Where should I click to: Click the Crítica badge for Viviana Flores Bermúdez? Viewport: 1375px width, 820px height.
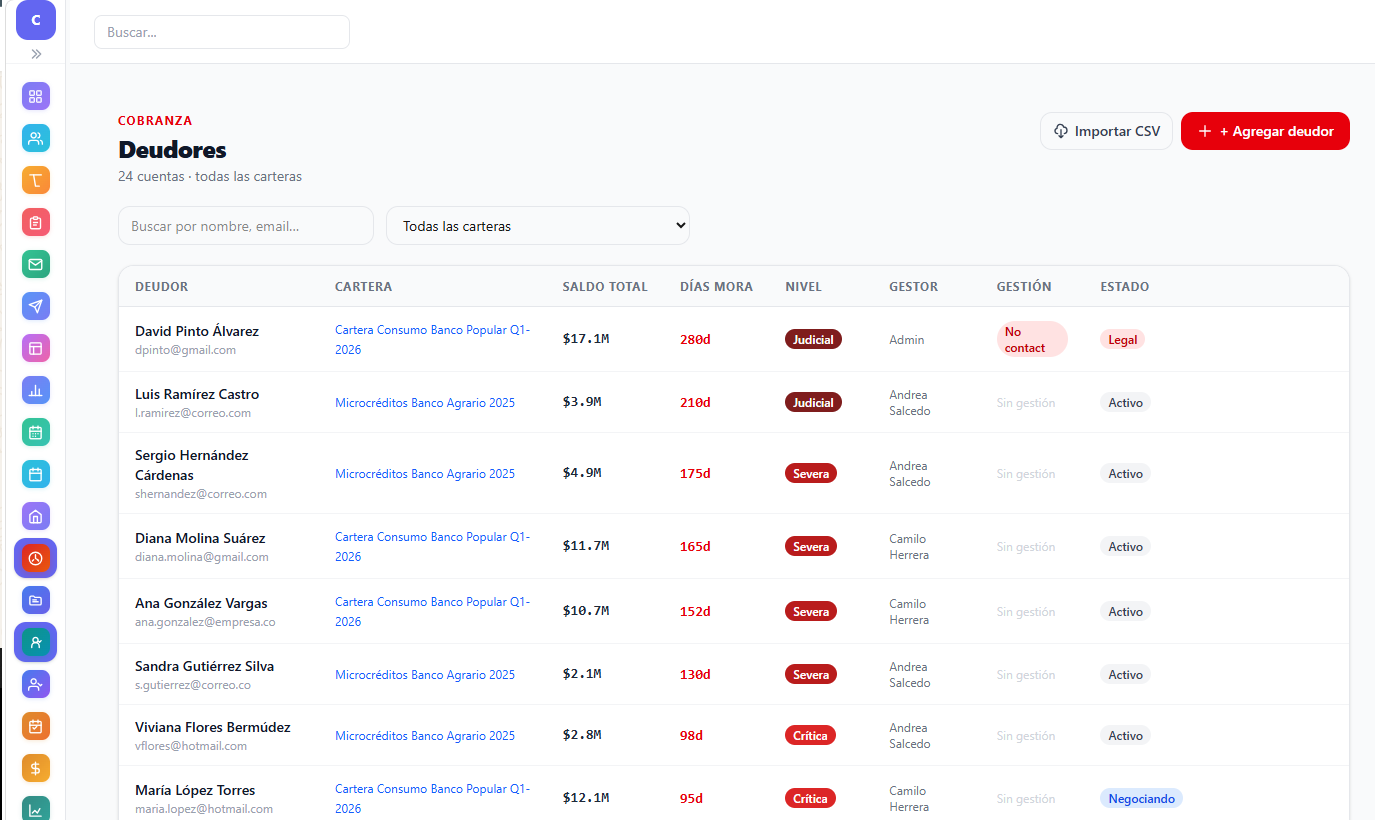[x=810, y=736]
